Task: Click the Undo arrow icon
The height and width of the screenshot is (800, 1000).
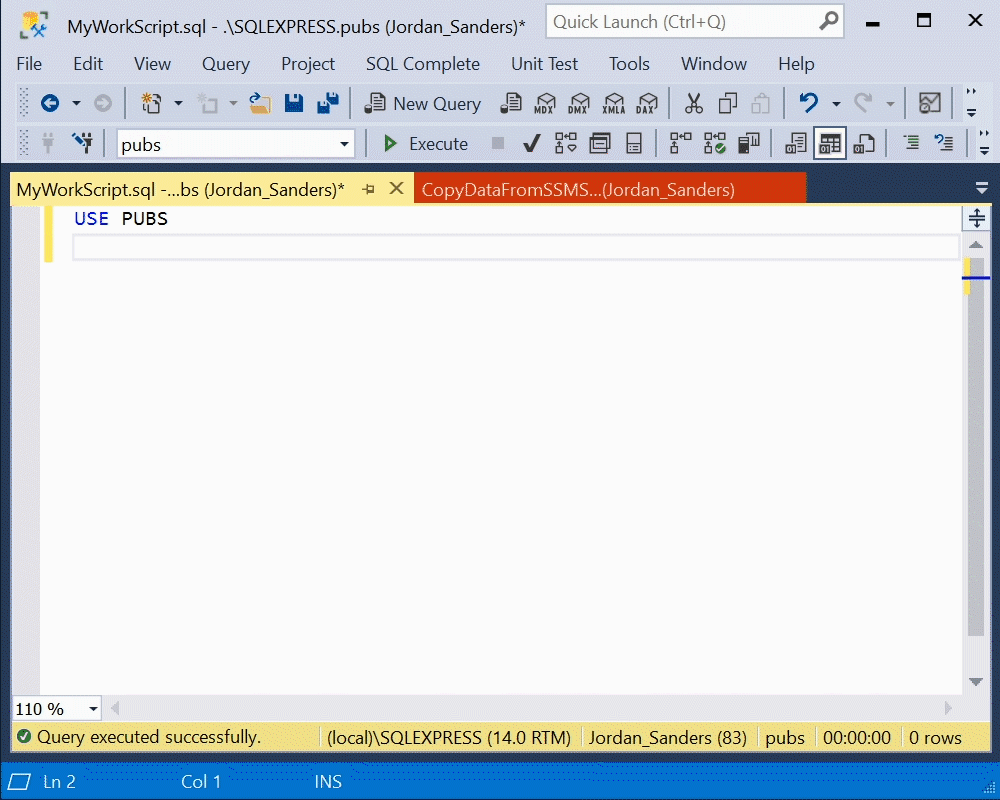Action: tap(809, 103)
